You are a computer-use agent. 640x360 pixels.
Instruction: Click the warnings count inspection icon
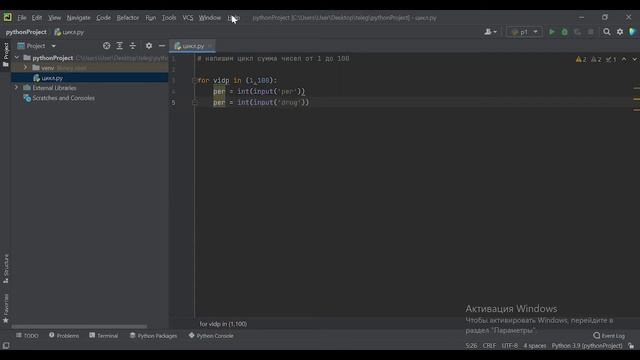click(x=581, y=60)
